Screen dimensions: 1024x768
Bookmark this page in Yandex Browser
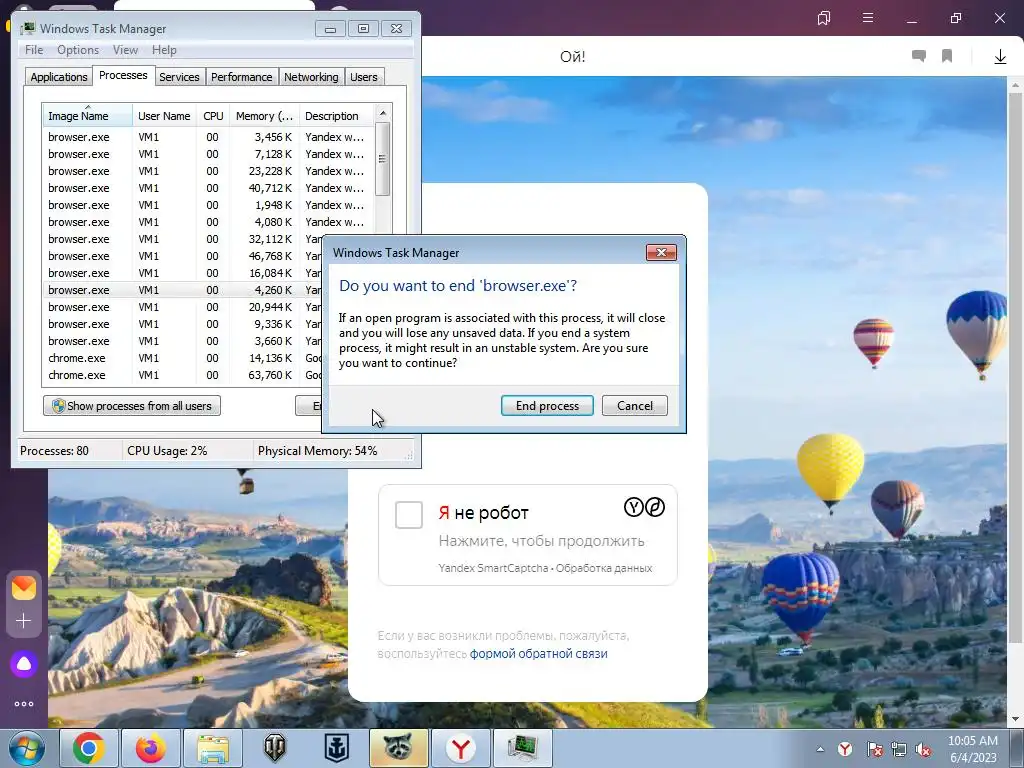947,56
